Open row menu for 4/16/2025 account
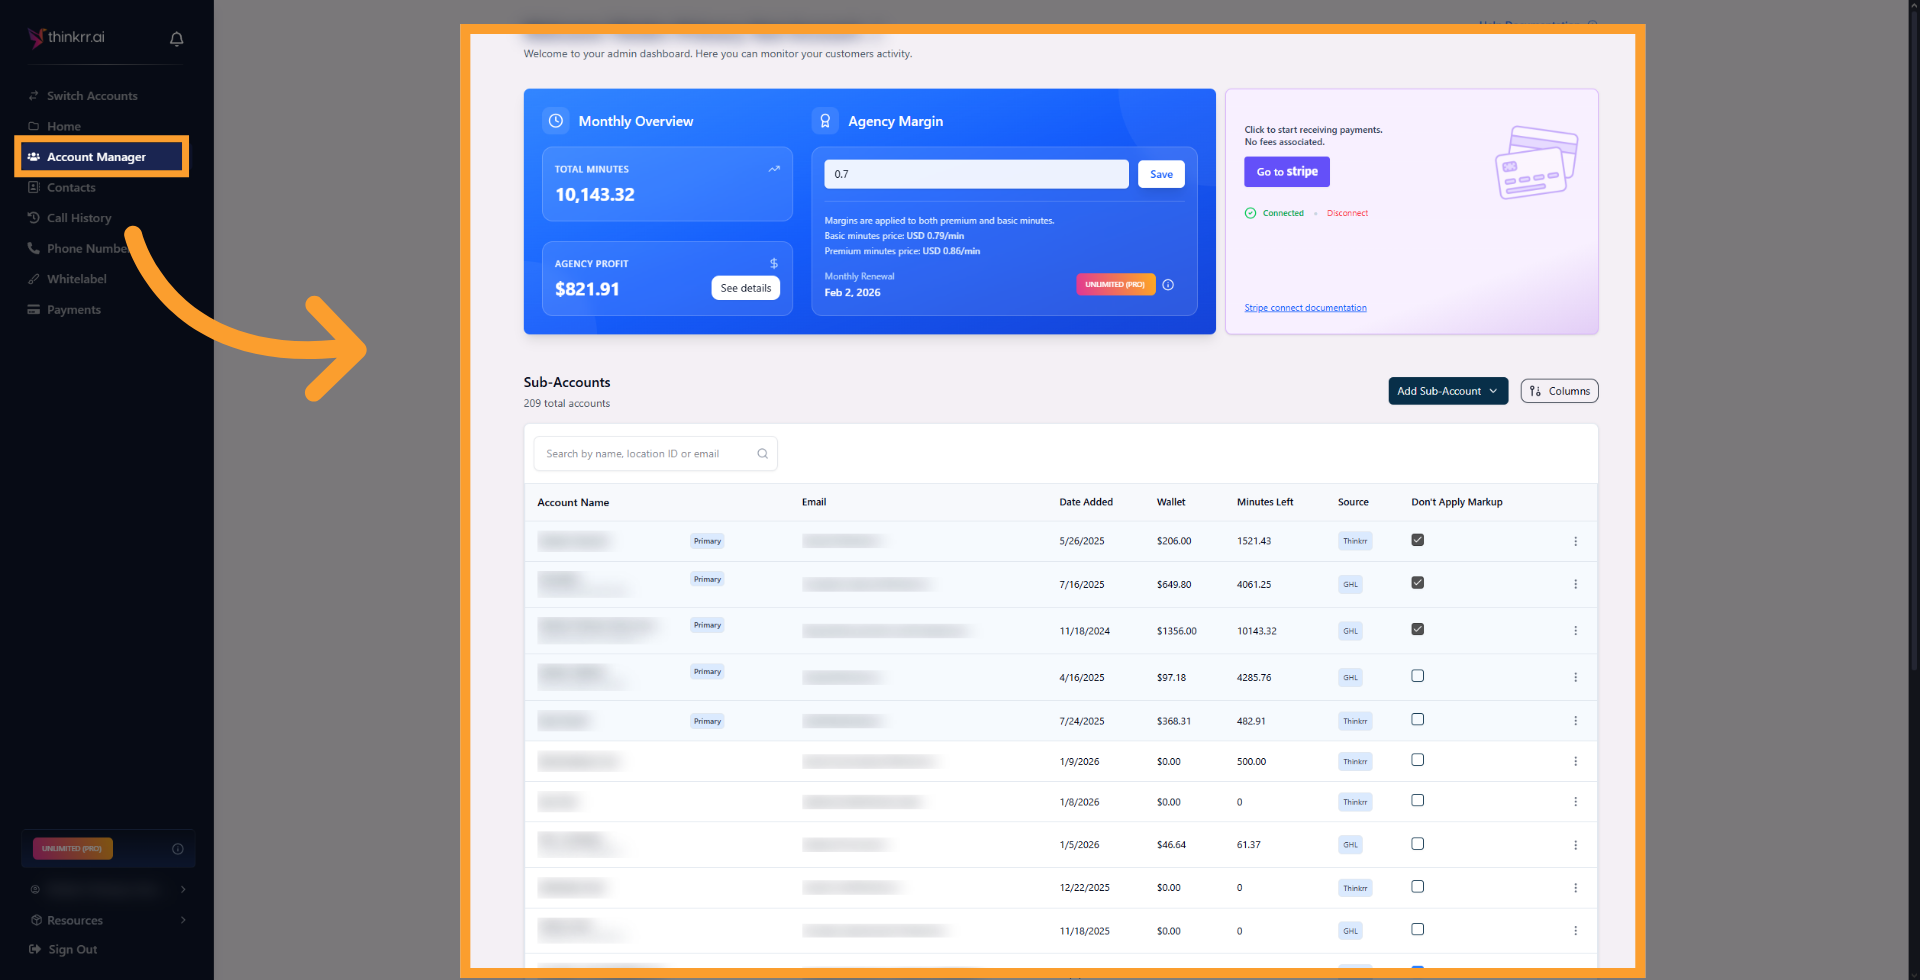Screen dimensions: 1920x980 click(1575, 677)
